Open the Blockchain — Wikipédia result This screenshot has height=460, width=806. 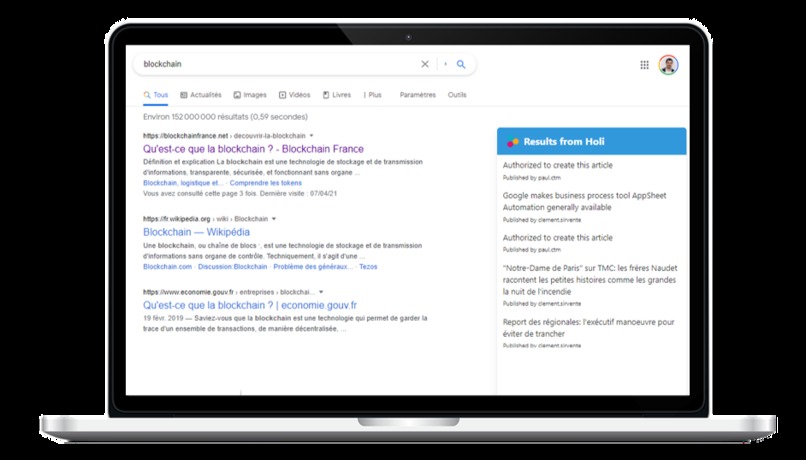pos(196,232)
